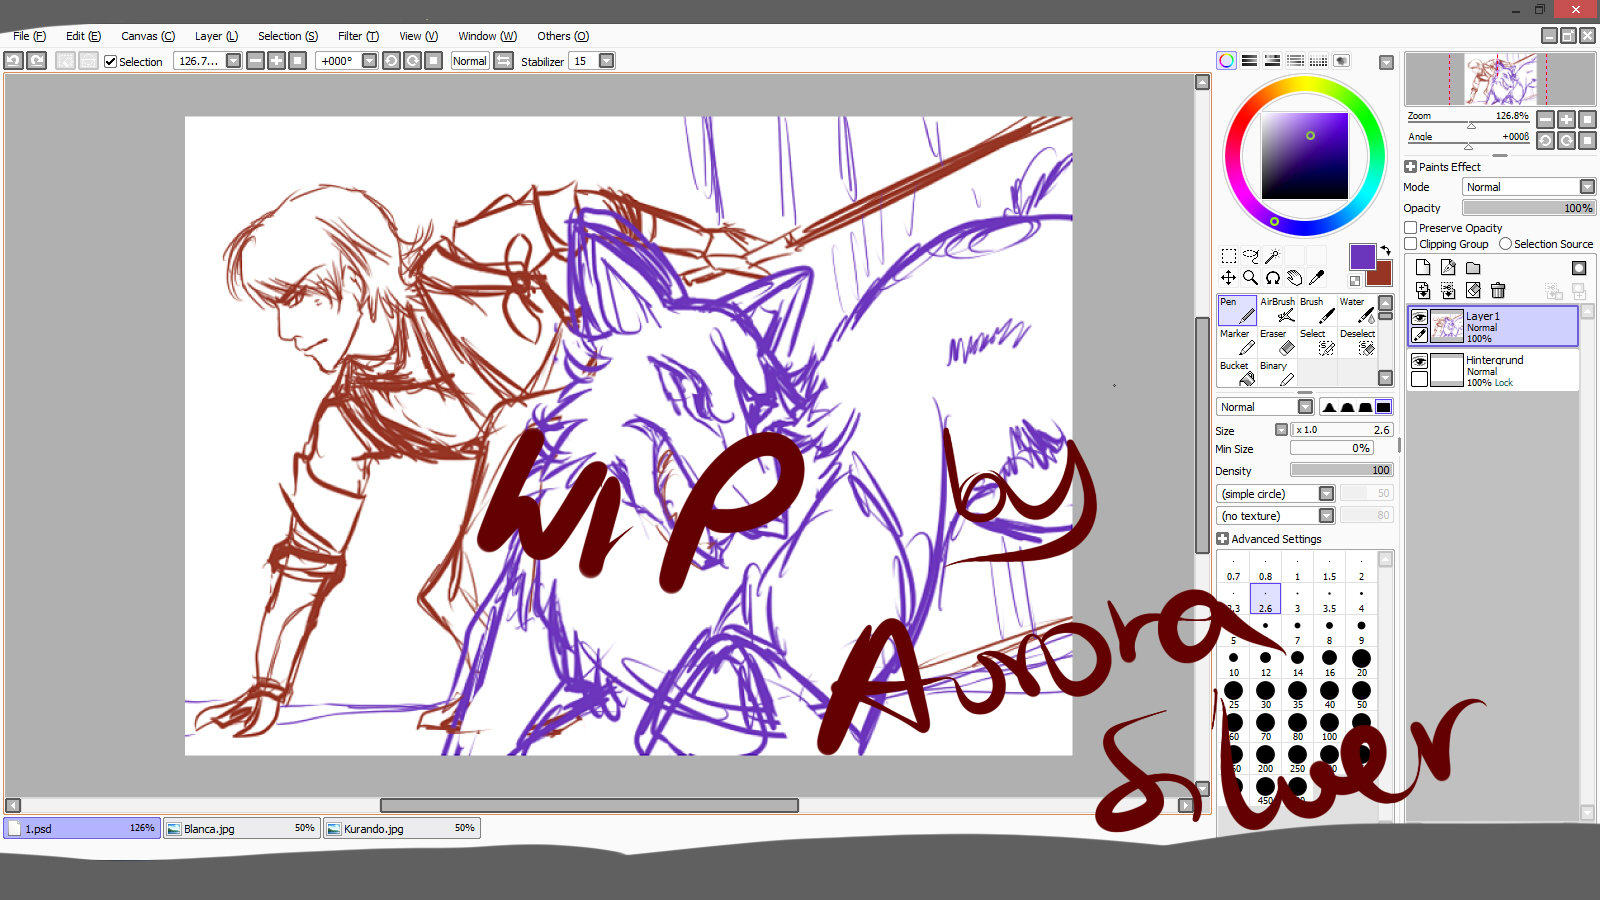1600x900 pixels.
Task: Select the hand pan tool
Action: tap(1295, 278)
